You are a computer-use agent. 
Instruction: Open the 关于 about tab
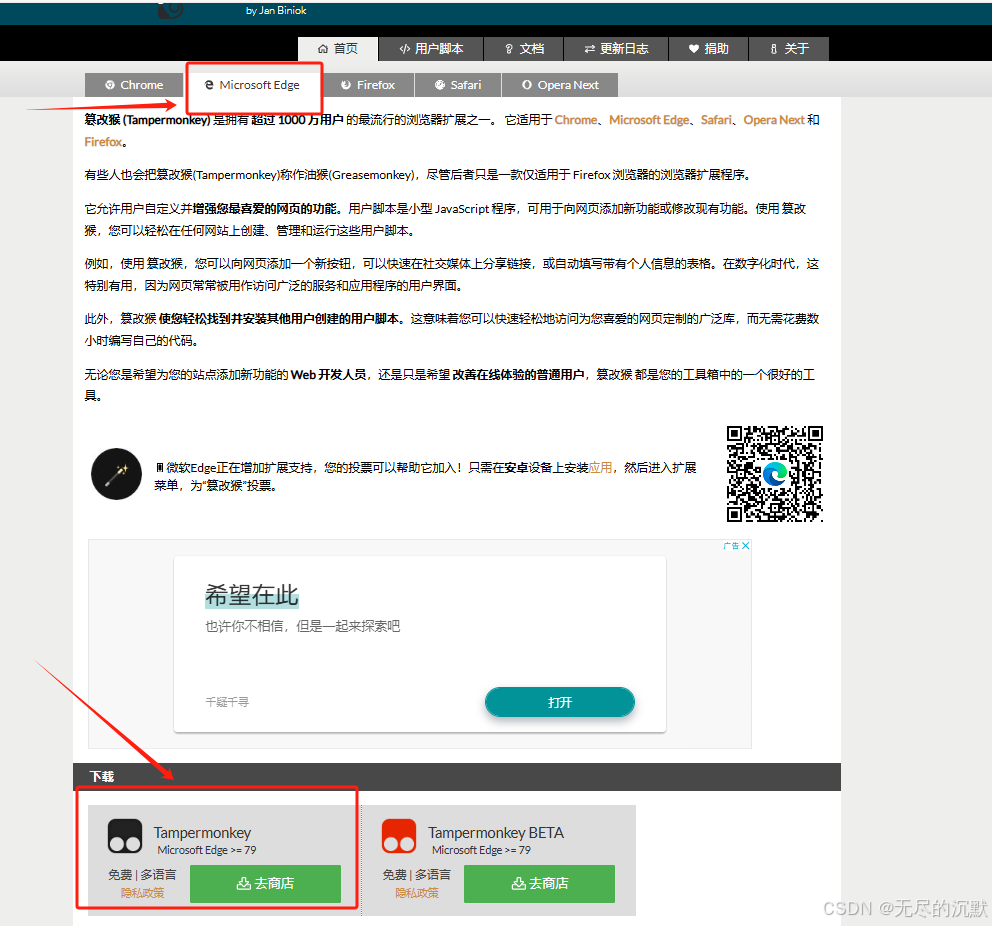pyautogui.click(x=789, y=49)
